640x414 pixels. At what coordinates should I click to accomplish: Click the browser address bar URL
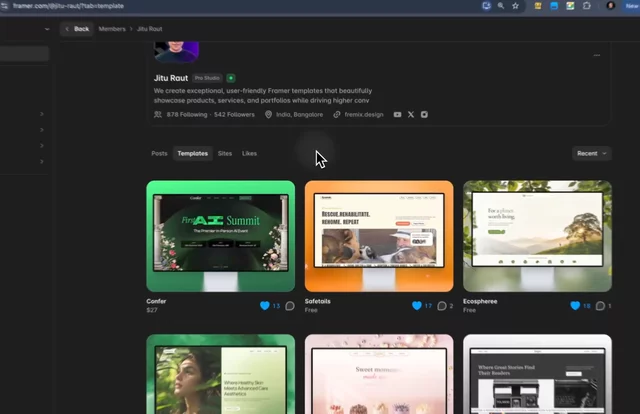68,6
